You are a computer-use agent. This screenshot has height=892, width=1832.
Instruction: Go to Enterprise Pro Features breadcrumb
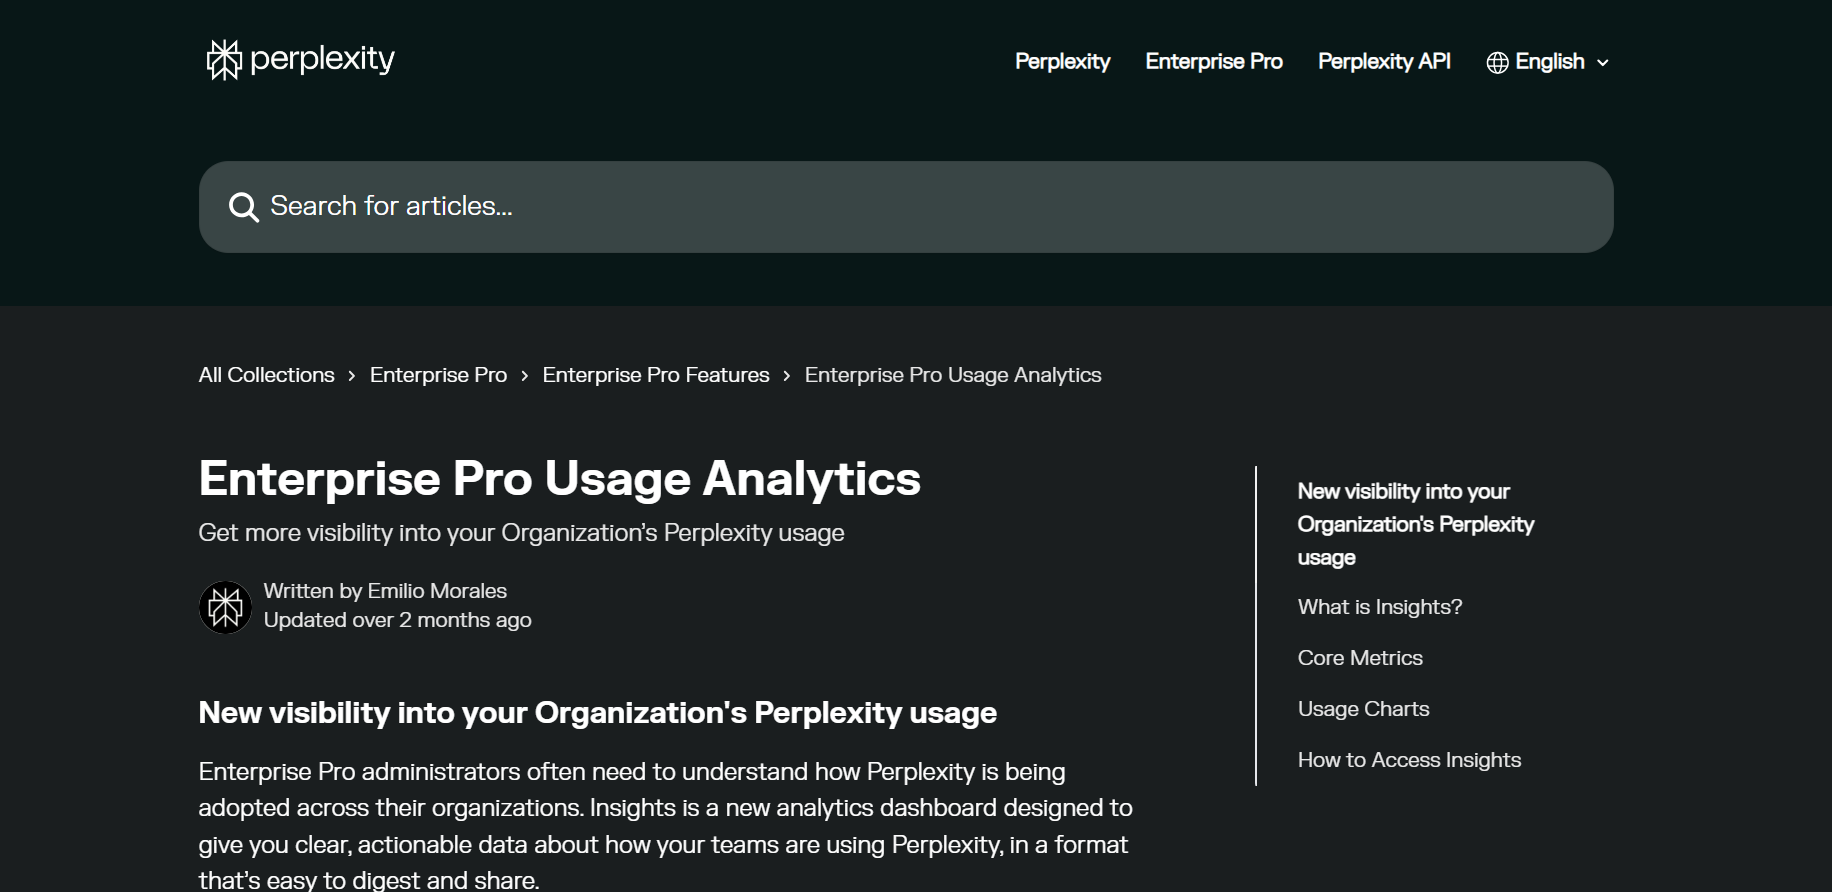tap(656, 375)
